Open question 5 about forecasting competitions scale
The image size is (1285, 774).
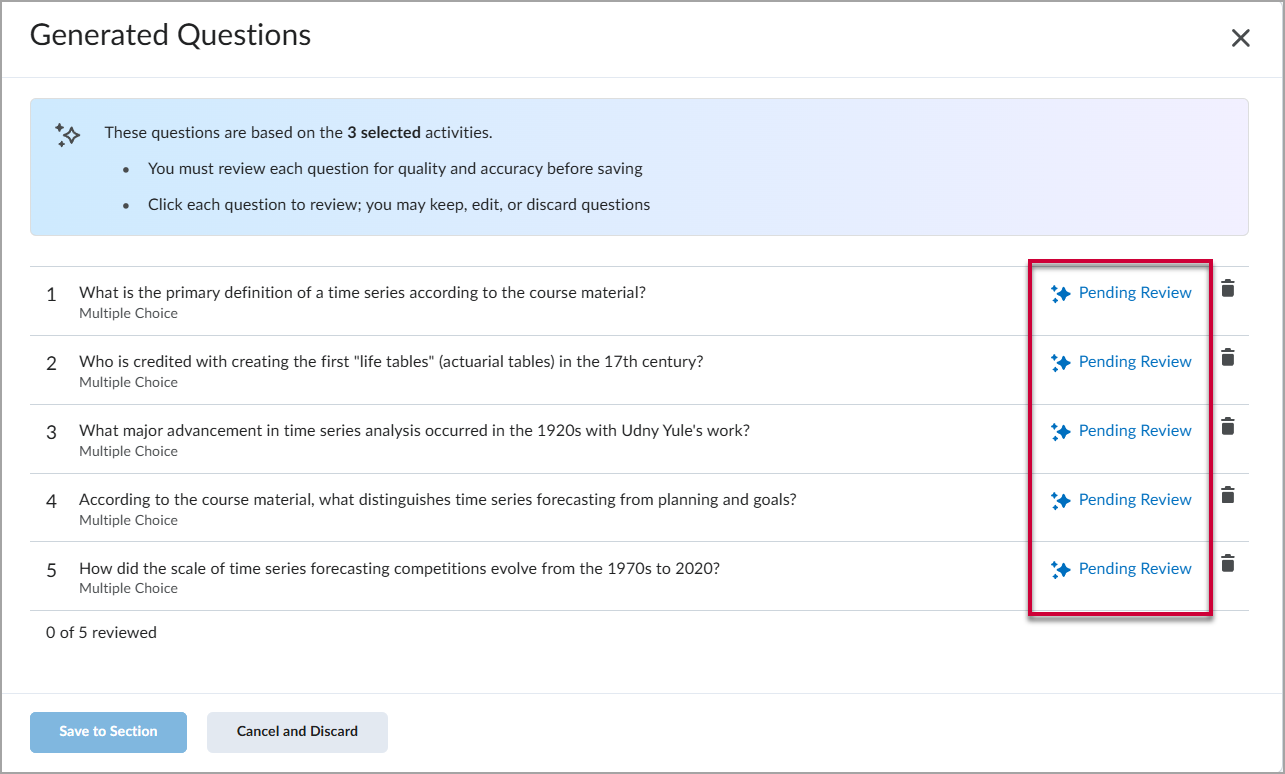pyautogui.click(x=399, y=569)
